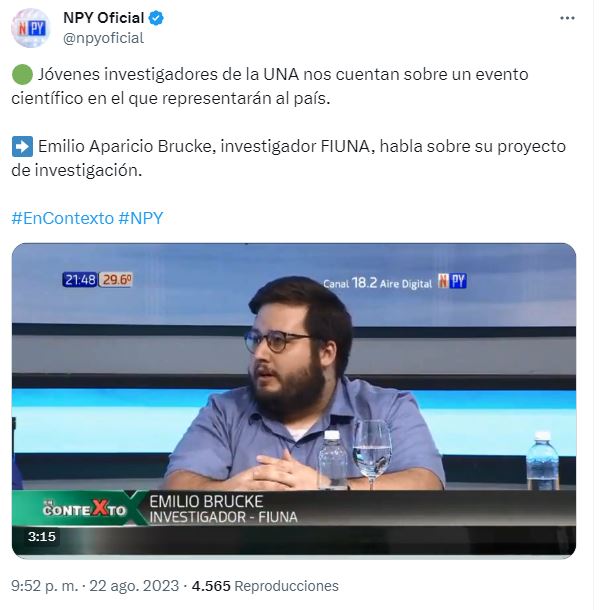Click the 3:15 video duration badge
Image resolution: width=599 pixels, height=610 pixels.
tap(42, 537)
